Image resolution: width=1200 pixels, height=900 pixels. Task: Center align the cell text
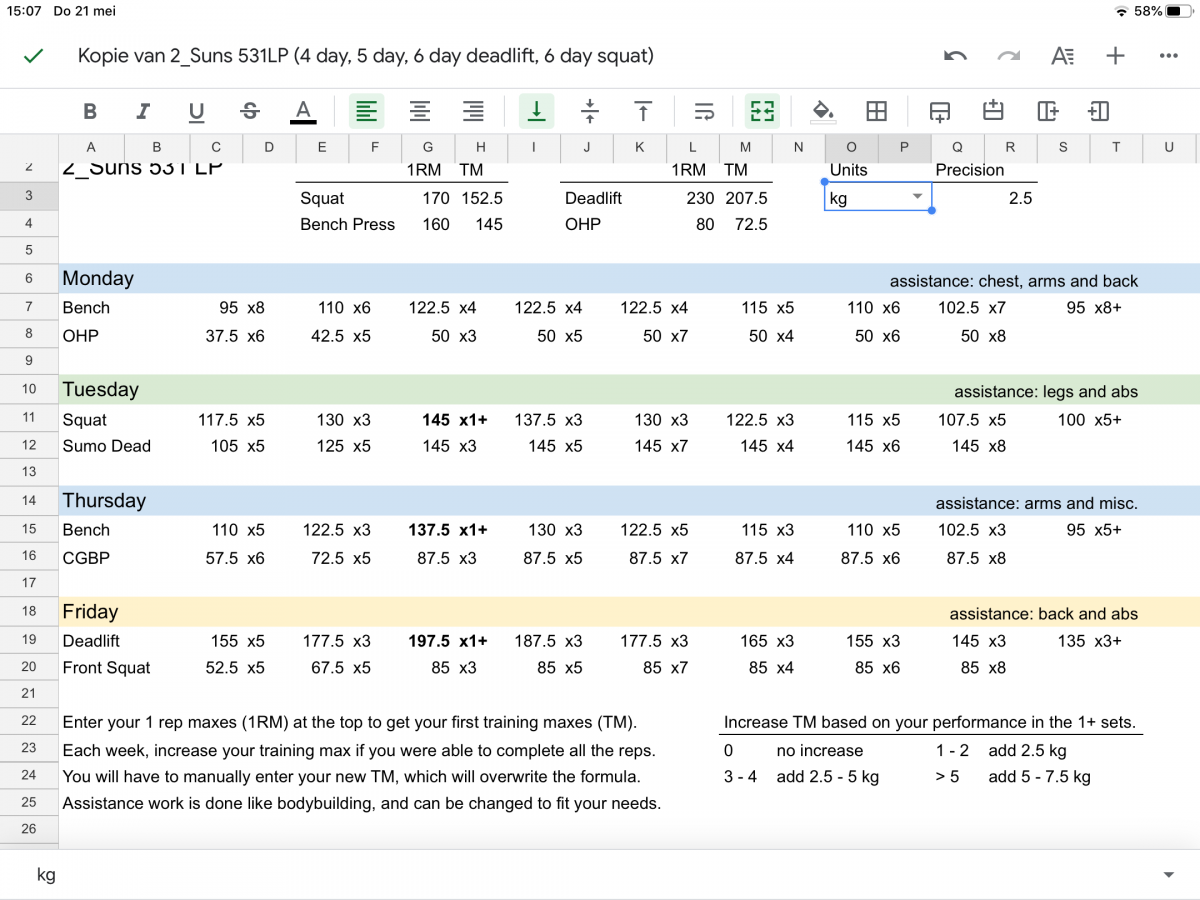click(420, 111)
